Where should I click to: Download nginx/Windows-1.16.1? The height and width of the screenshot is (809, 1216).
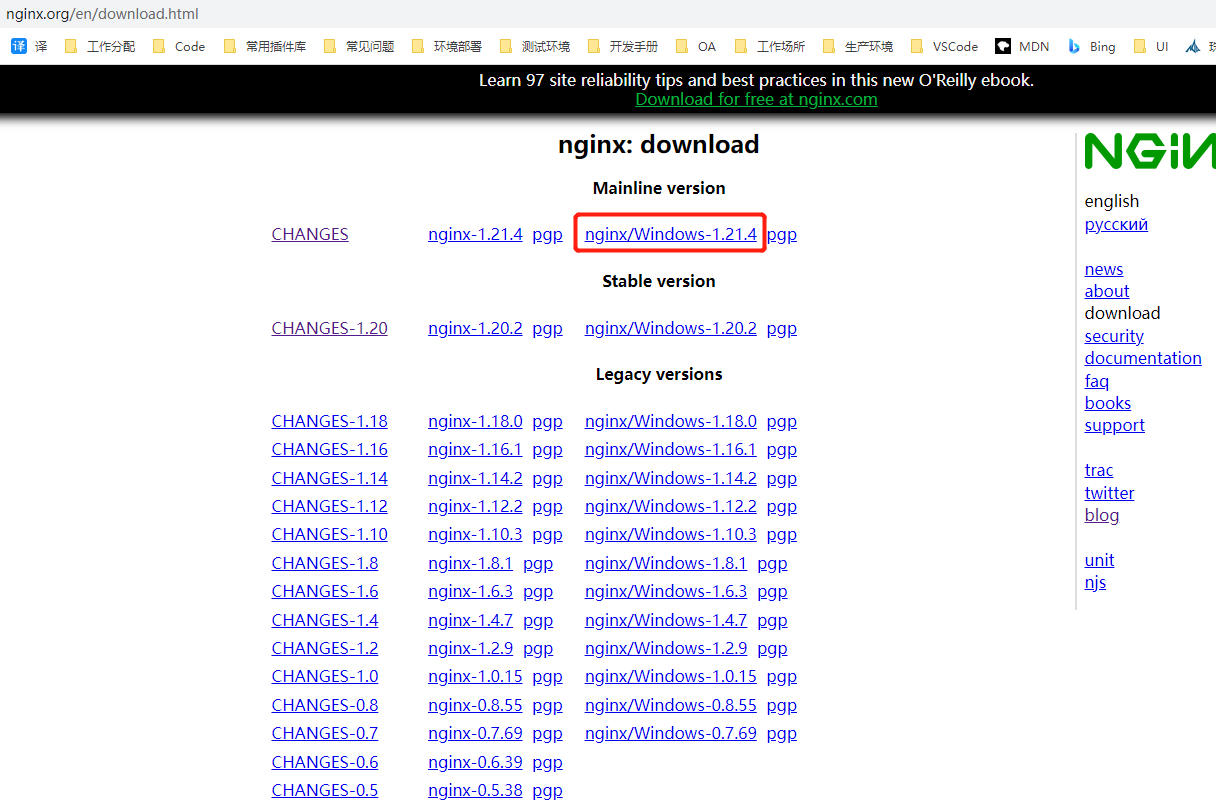tap(671, 449)
